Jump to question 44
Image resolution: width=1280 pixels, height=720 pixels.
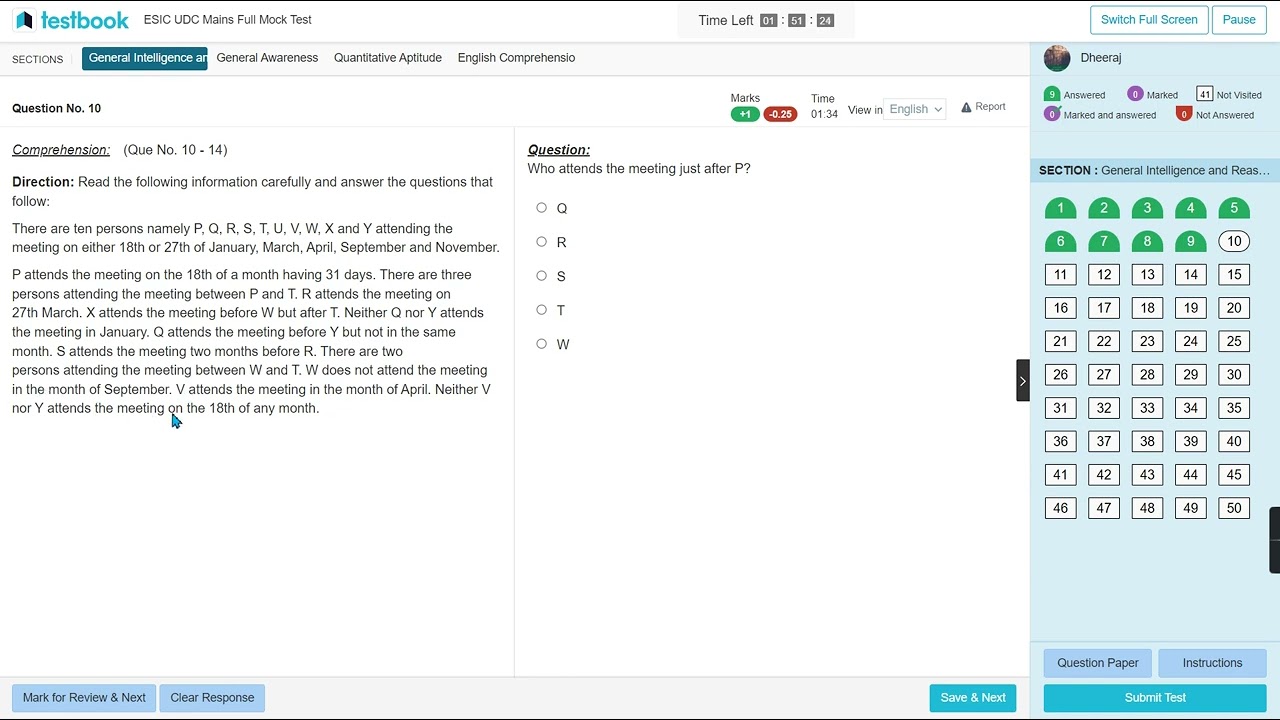pyautogui.click(x=1190, y=475)
